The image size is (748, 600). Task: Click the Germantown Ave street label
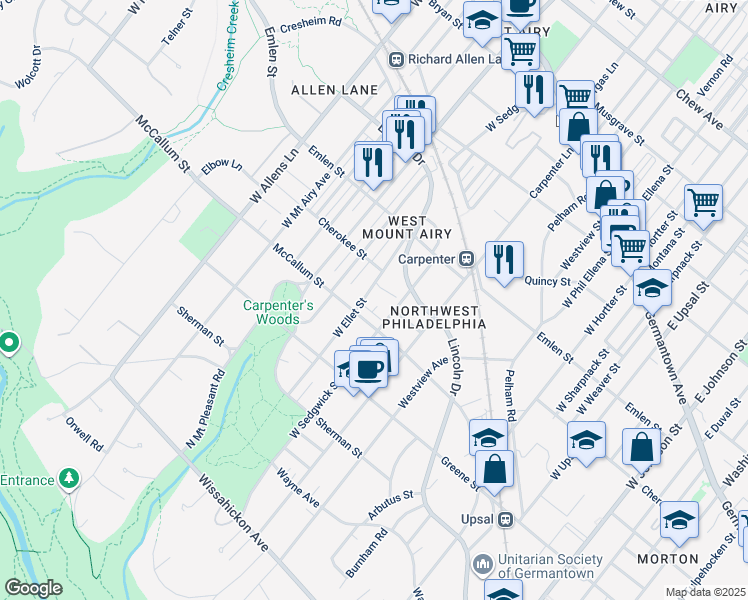665,358
